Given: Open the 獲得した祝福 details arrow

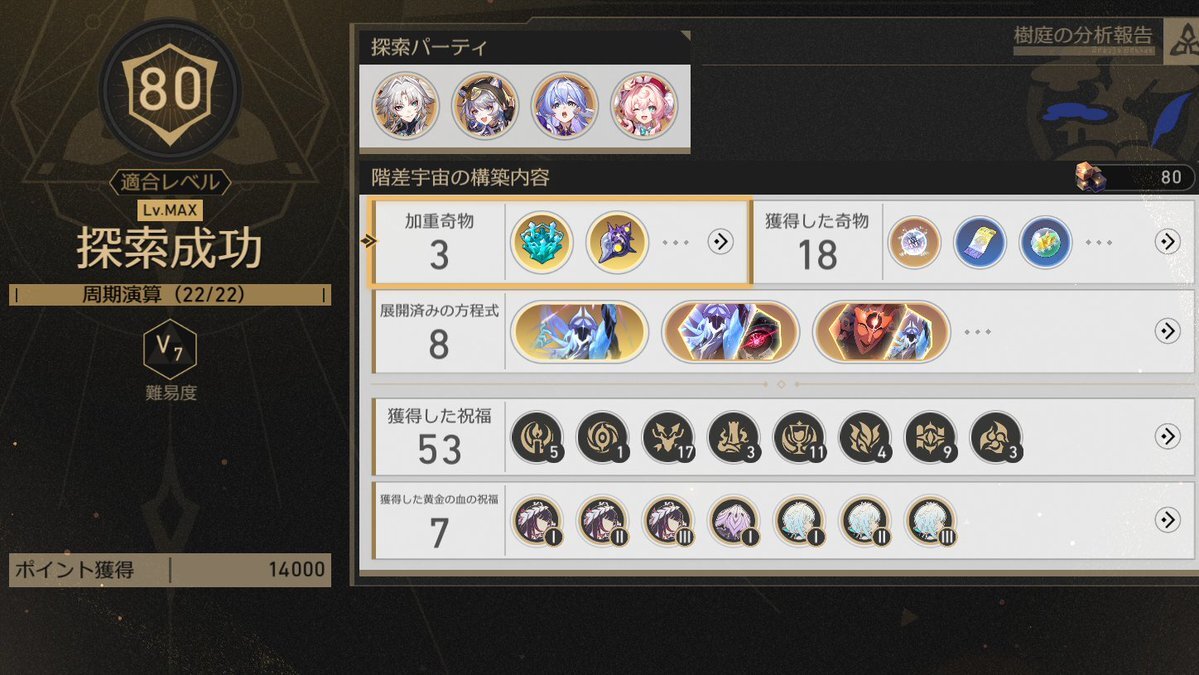Looking at the screenshot, I should click(x=1167, y=436).
